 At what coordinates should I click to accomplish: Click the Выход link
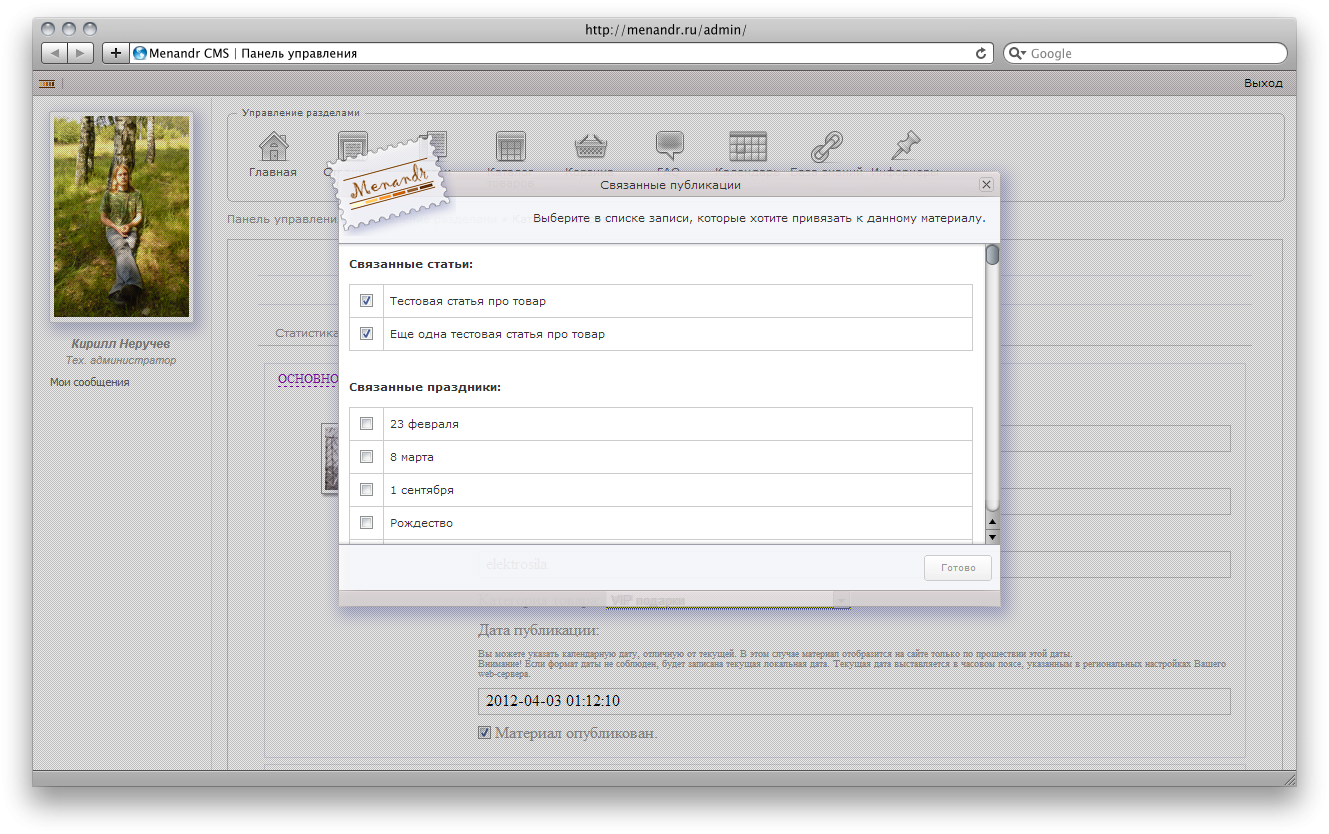point(1262,83)
